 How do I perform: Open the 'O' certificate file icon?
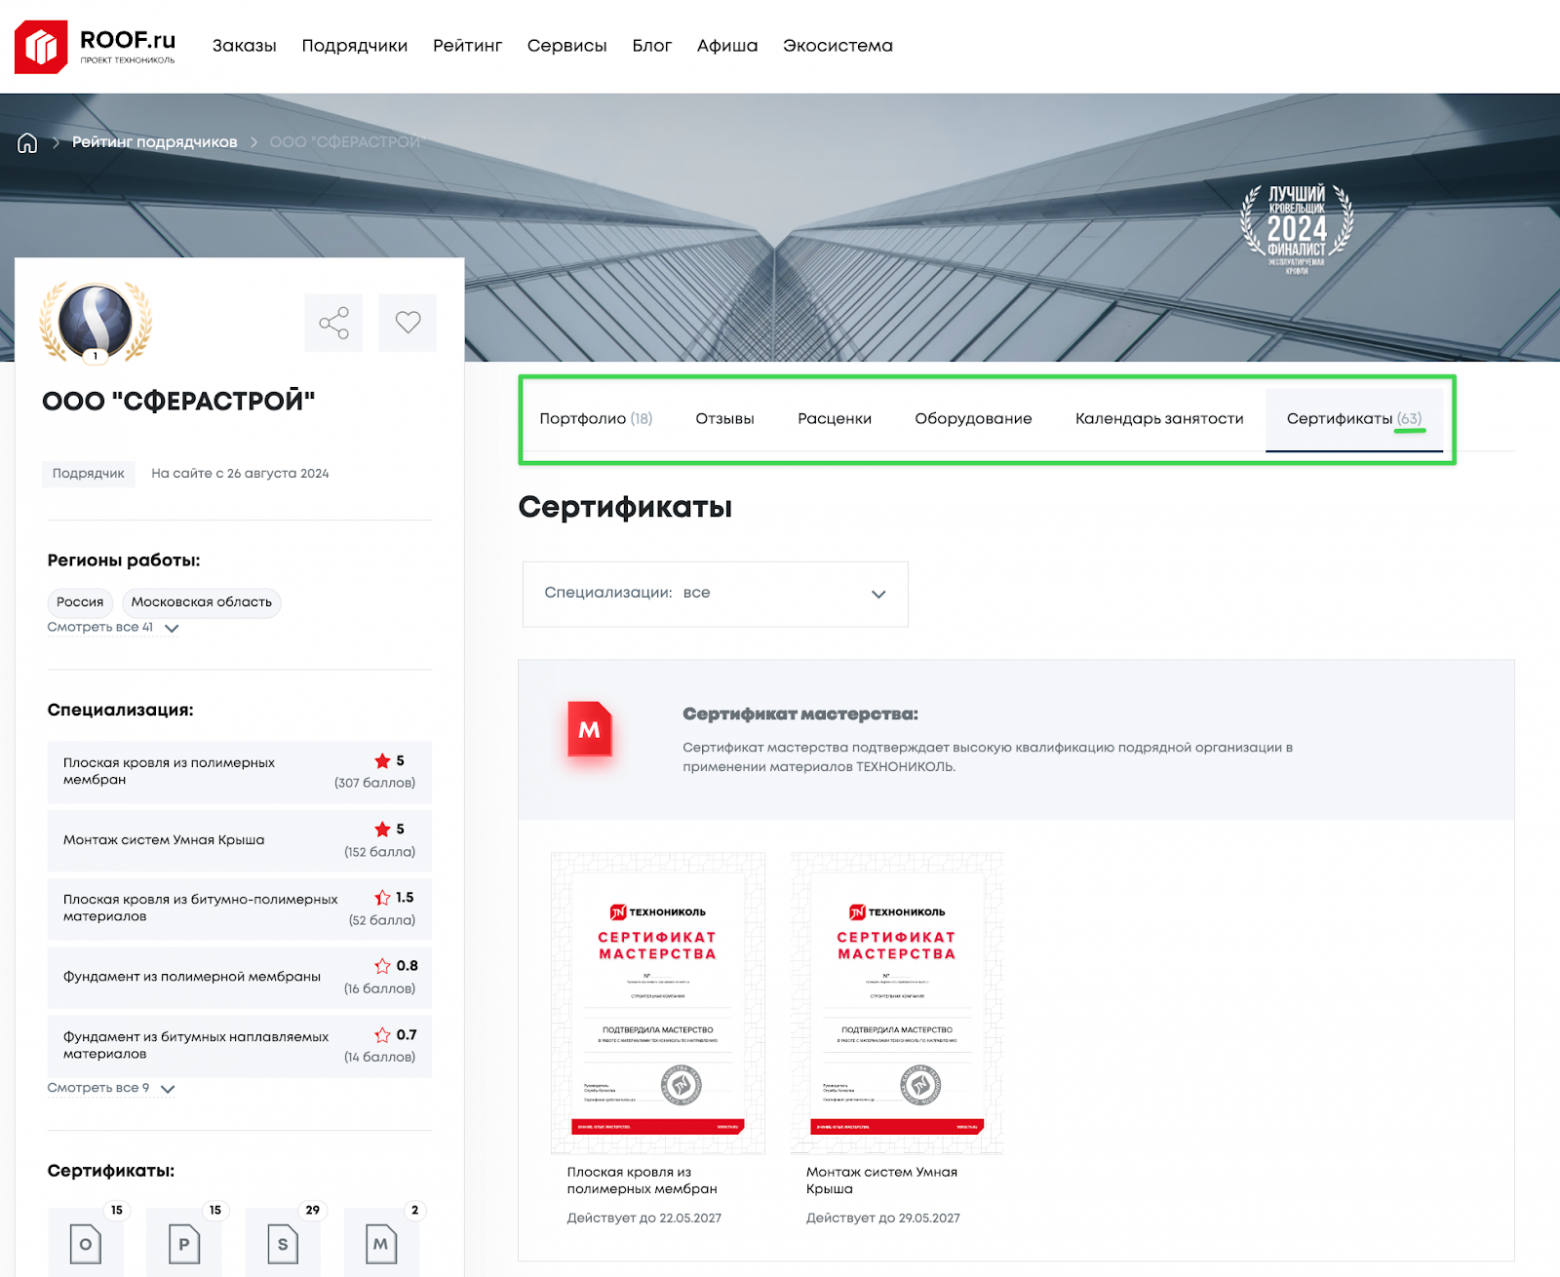pos(86,1243)
